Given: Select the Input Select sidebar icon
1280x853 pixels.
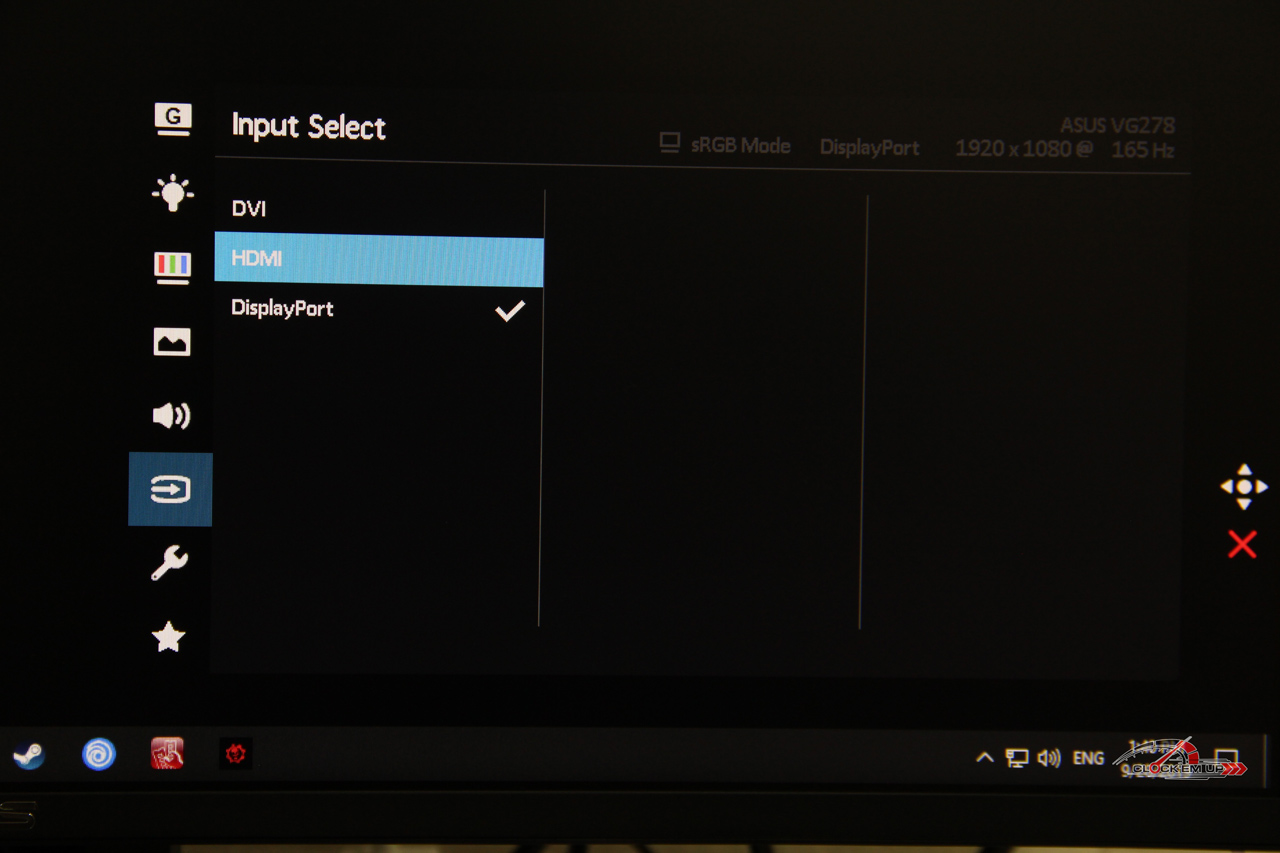Looking at the screenshot, I should tap(170, 489).
